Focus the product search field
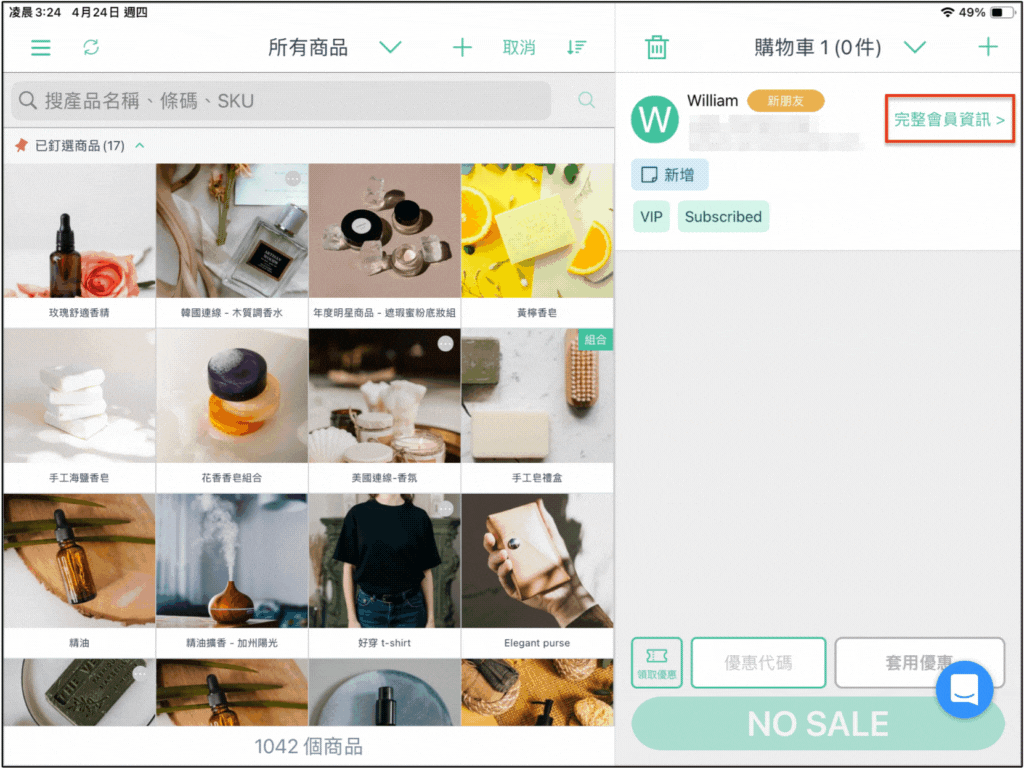The height and width of the screenshot is (768, 1024). (281, 100)
